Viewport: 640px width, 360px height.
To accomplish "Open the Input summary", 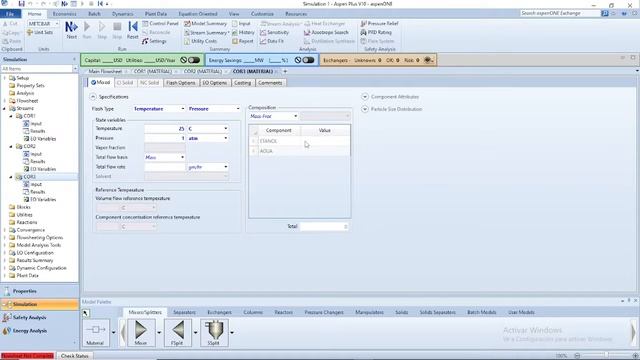I will click(241, 24).
